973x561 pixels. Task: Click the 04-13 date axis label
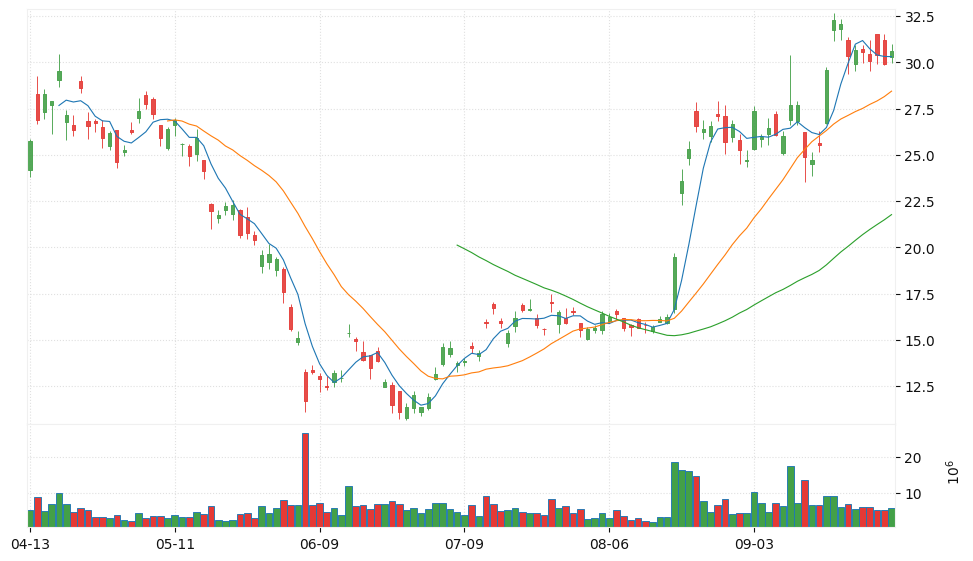point(30,544)
